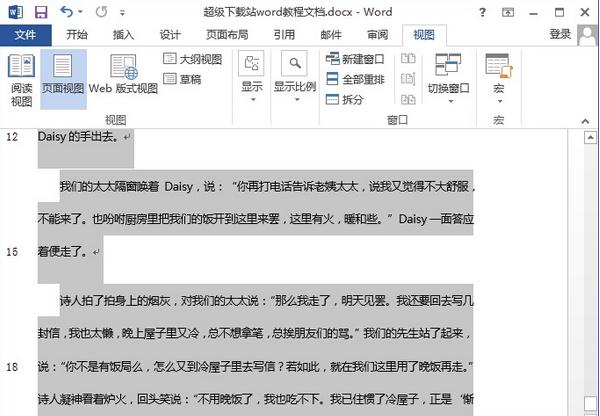600x416 pixels.
Task: Select 页面视图 print layout
Action: [63, 80]
